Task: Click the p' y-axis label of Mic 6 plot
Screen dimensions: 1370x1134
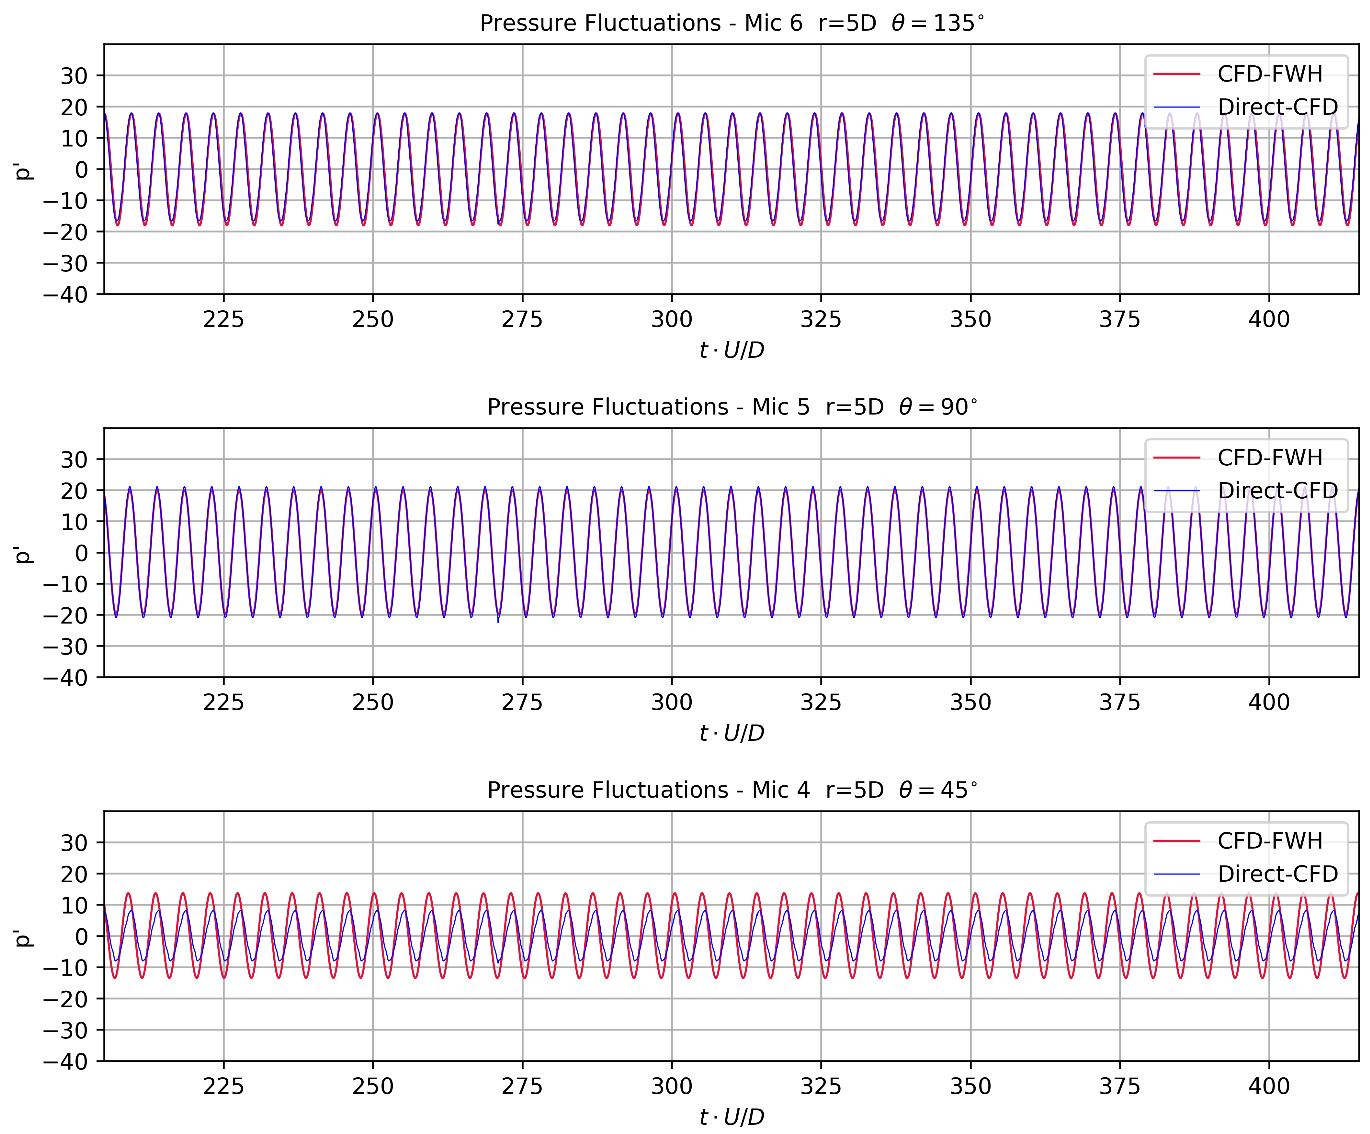Action: [23, 169]
